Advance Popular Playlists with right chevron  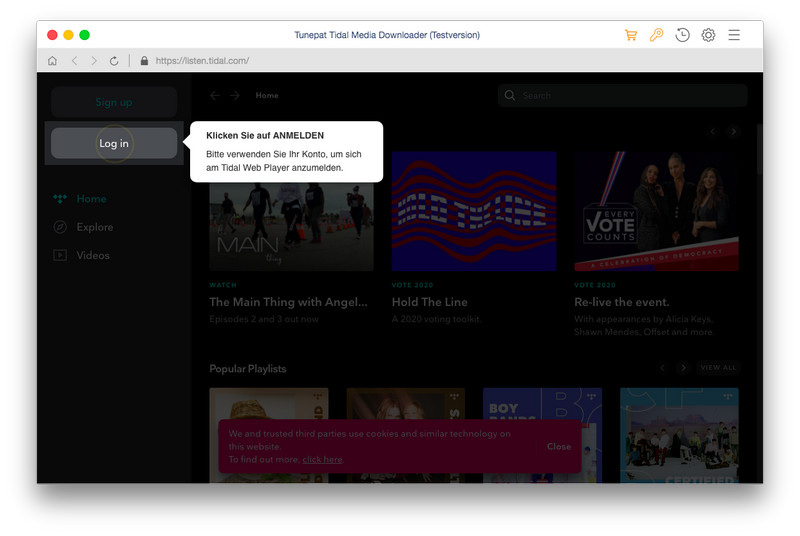pyautogui.click(x=683, y=368)
